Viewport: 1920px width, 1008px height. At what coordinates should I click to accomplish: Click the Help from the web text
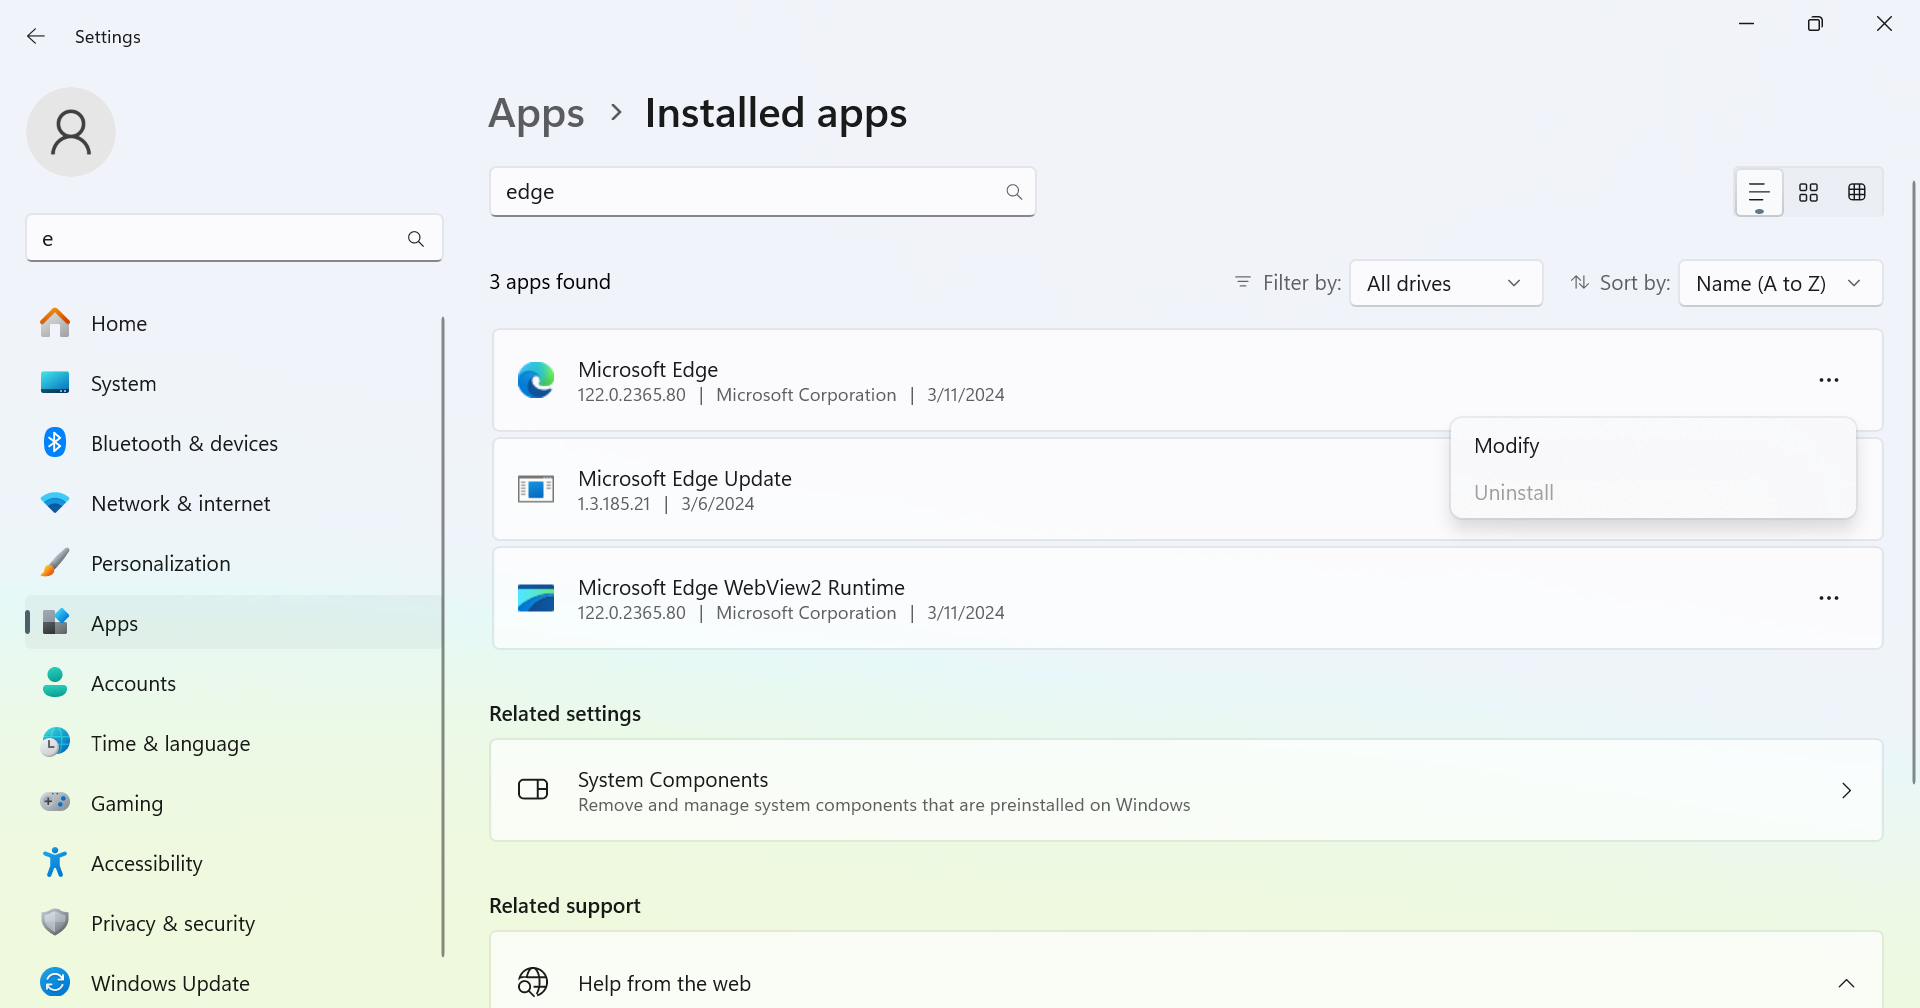(x=664, y=984)
